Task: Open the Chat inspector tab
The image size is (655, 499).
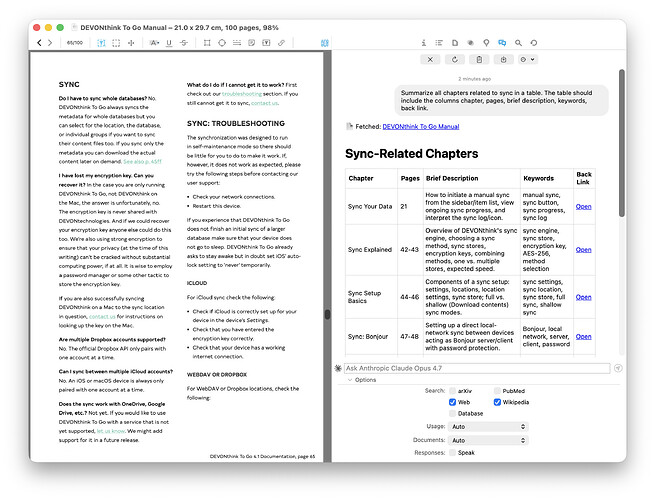Action: [502, 43]
